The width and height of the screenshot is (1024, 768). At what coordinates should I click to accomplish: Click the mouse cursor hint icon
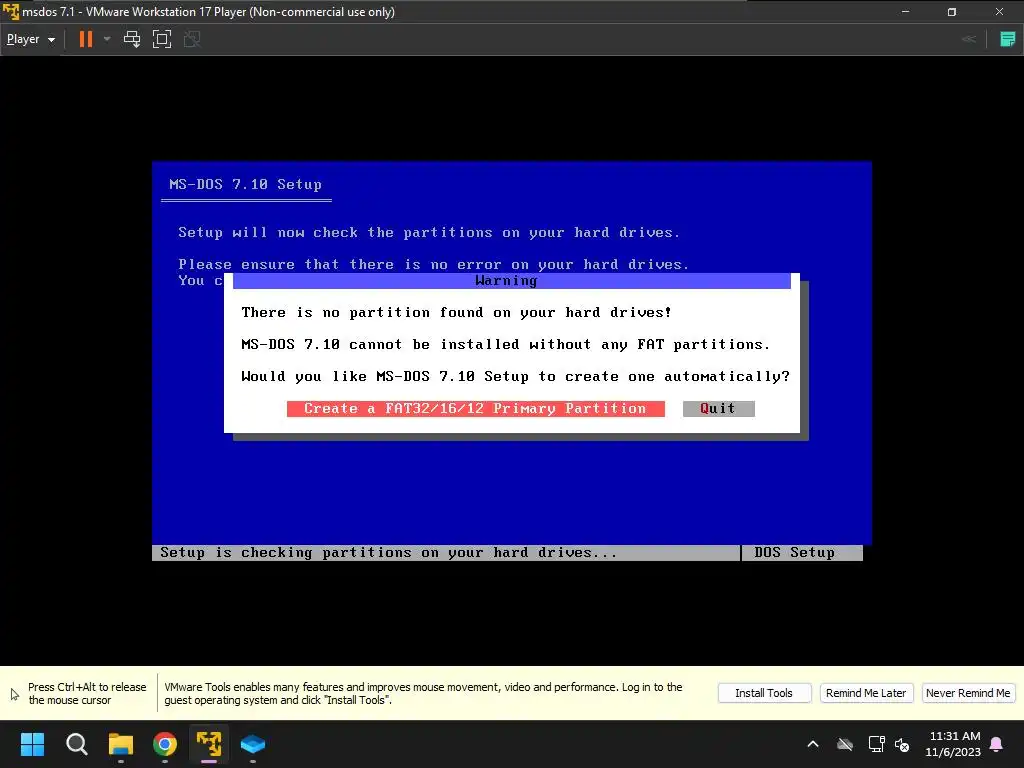(x=14, y=694)
